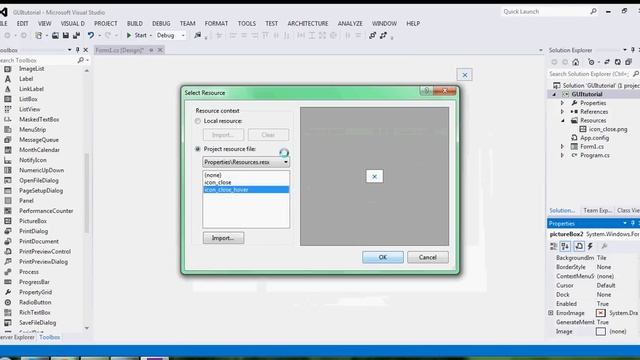Click OK in the Select Resource dialog

382,257
